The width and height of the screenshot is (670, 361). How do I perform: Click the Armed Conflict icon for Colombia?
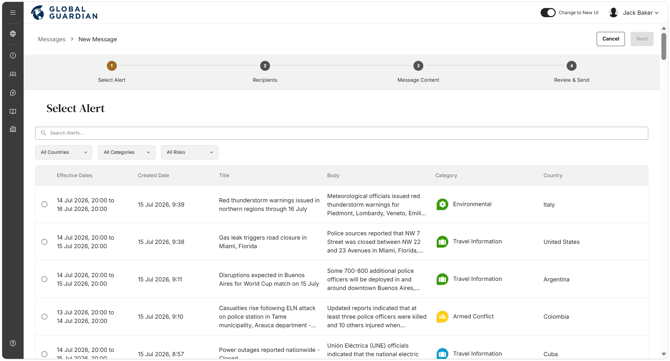coord(442,317)
